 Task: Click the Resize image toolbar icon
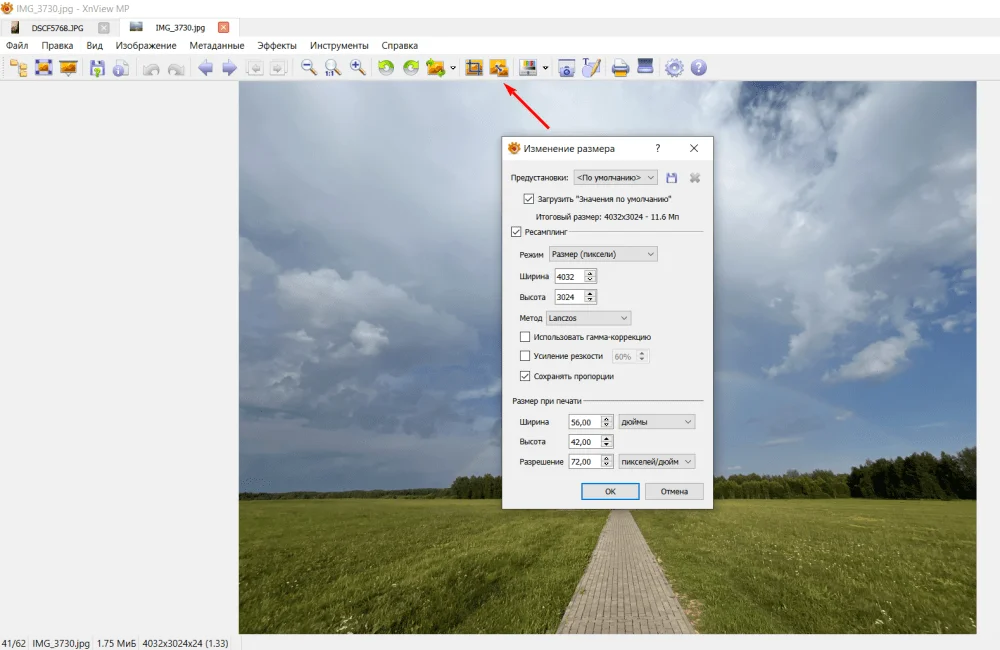(499, 68)
